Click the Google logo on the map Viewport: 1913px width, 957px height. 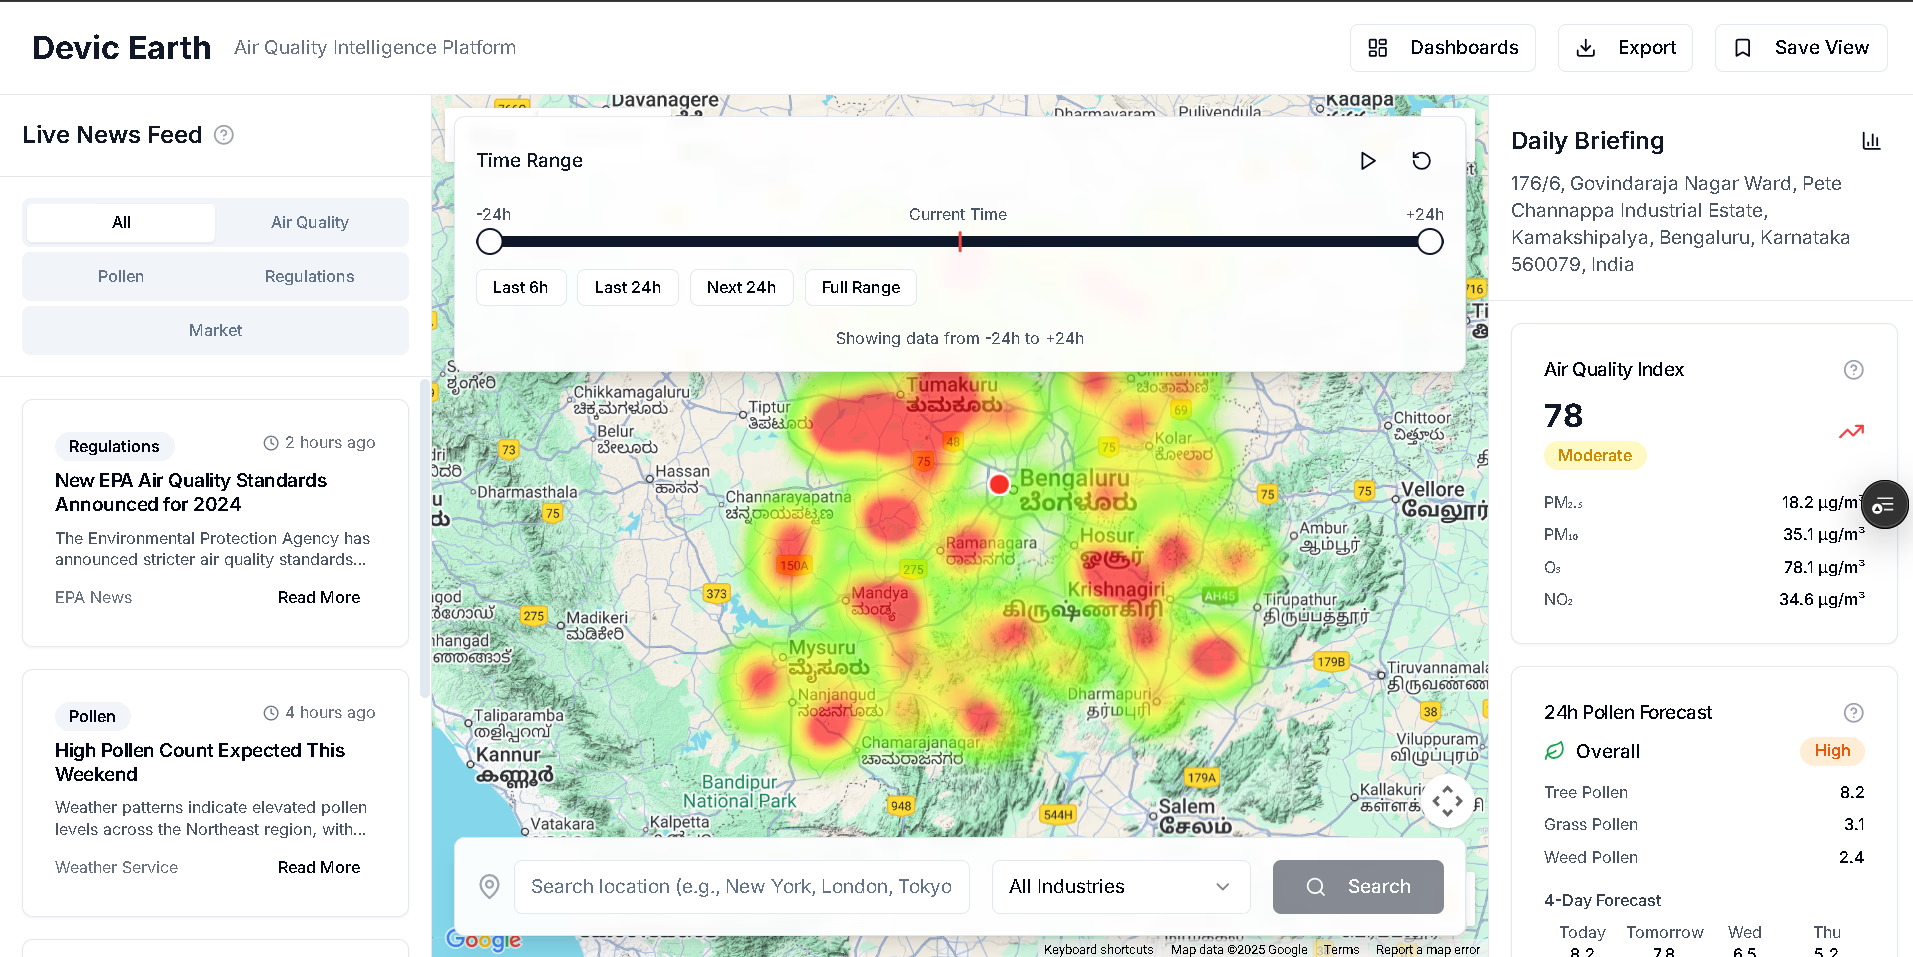click(484, 940)
